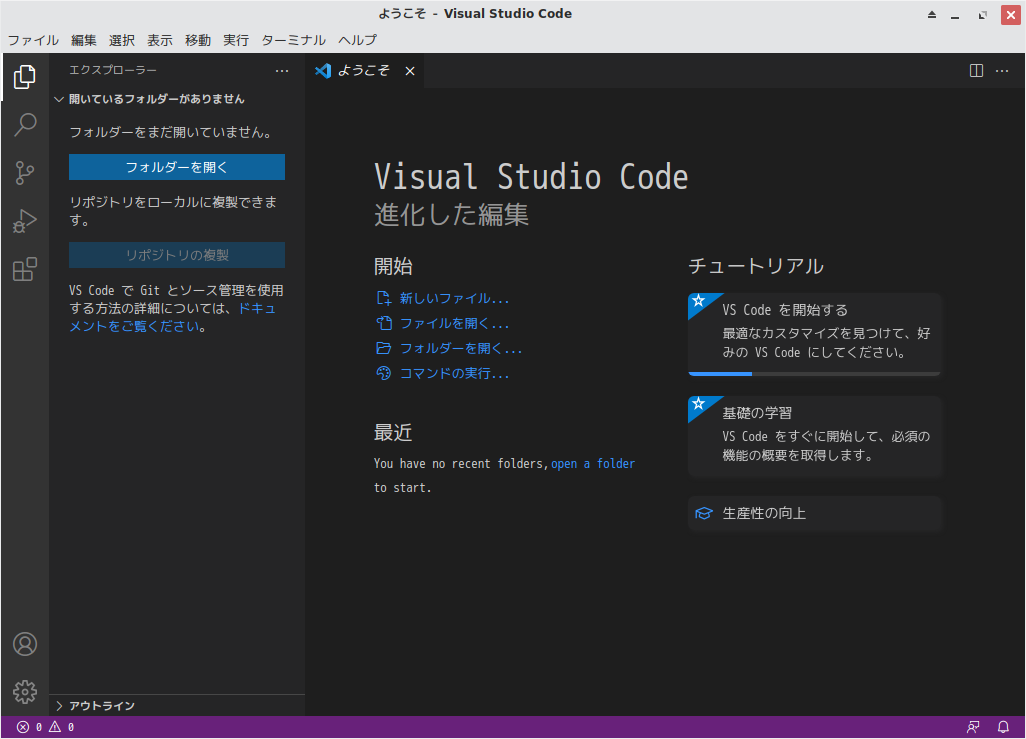Click the open a folder link
Image resolution: width=1026 pixels, height=739 pixels.
click(x=593, y=463)
